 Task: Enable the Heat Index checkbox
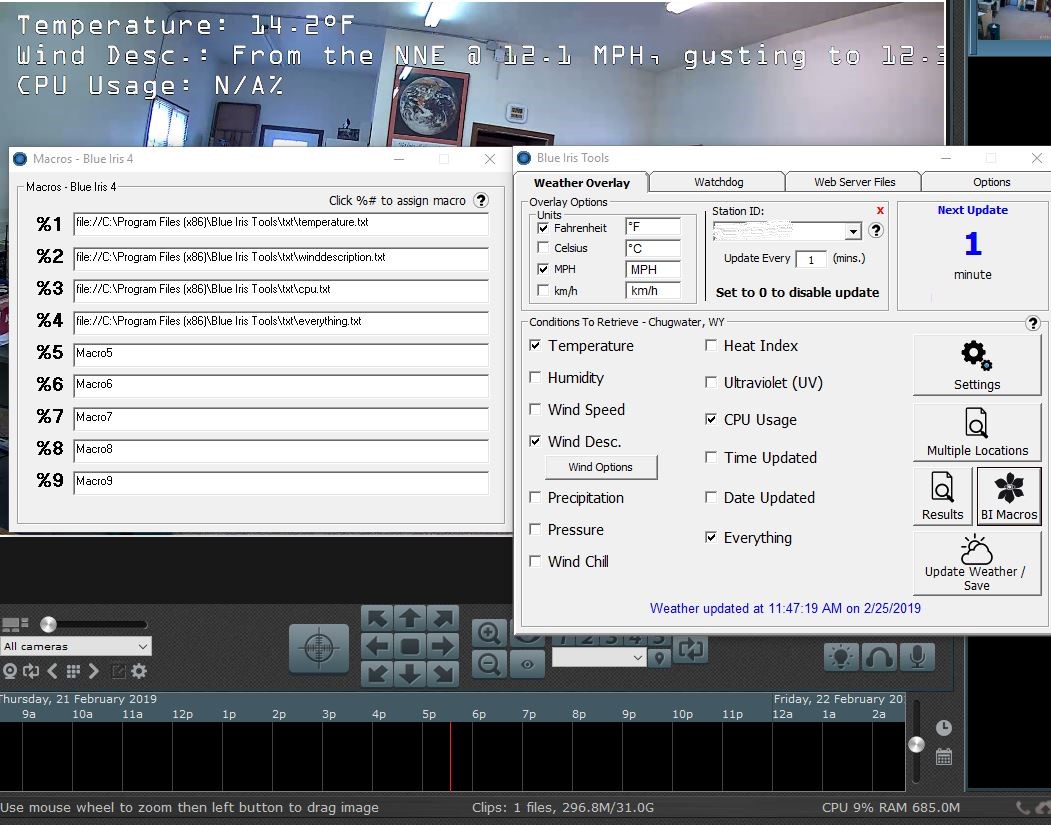[x=710, y=345]
